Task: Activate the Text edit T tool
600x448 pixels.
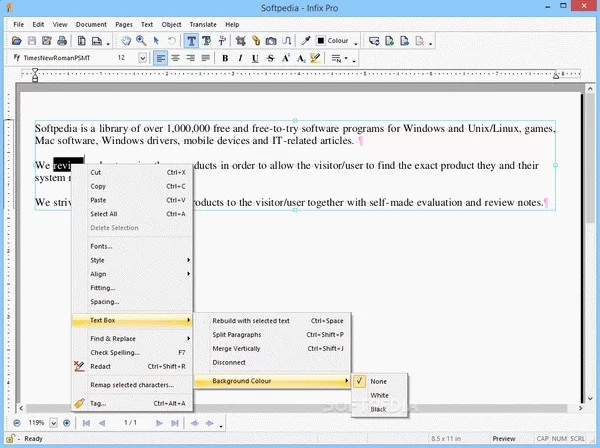Action: (191, 41)
